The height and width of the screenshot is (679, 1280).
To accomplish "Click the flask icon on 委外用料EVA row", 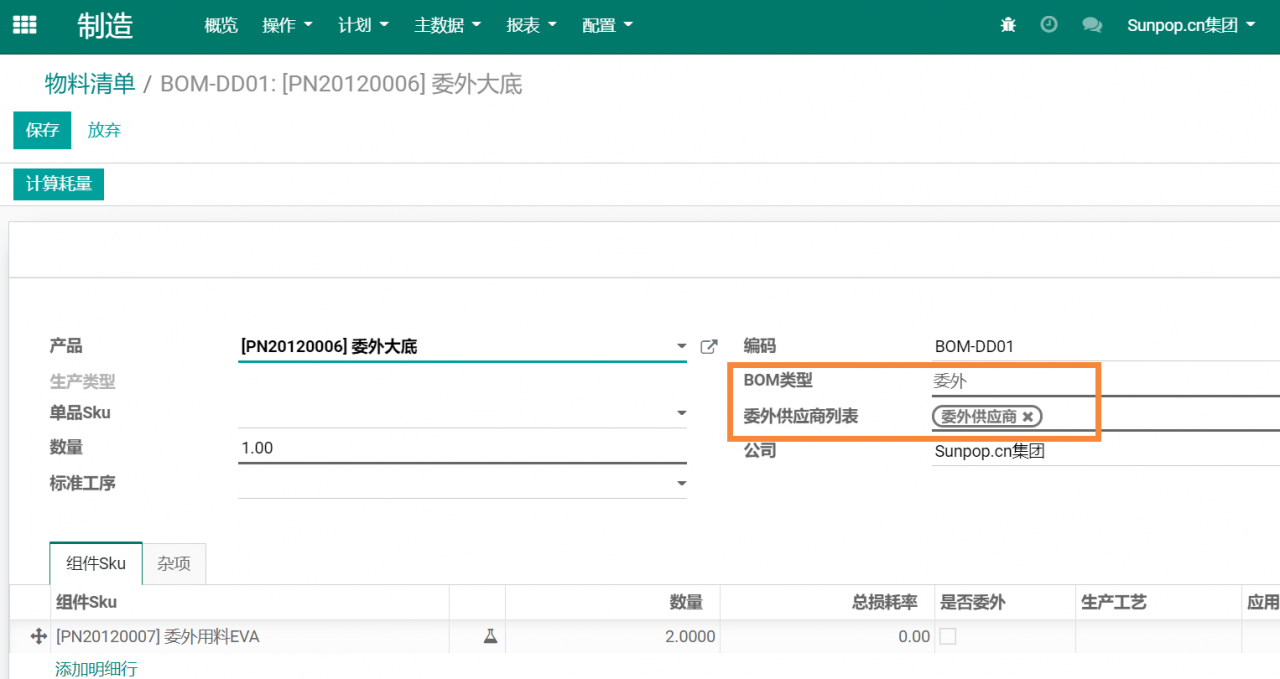I will (490, 636).
